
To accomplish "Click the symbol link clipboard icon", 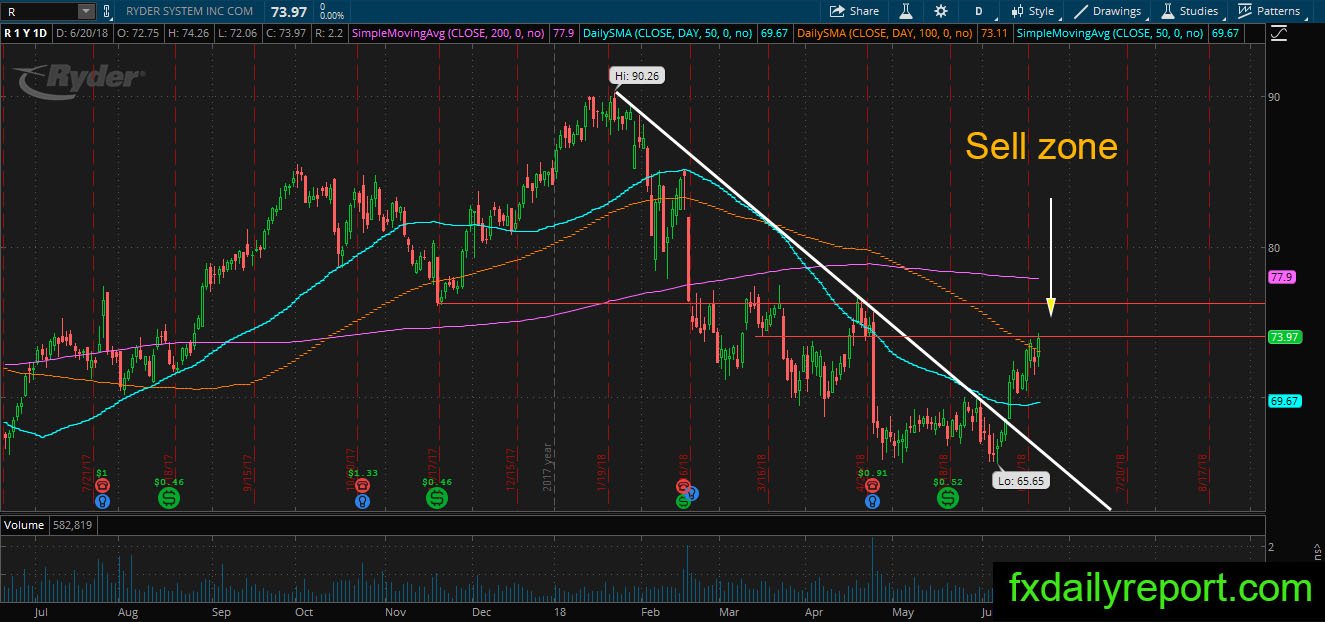I will click(108, 11).
